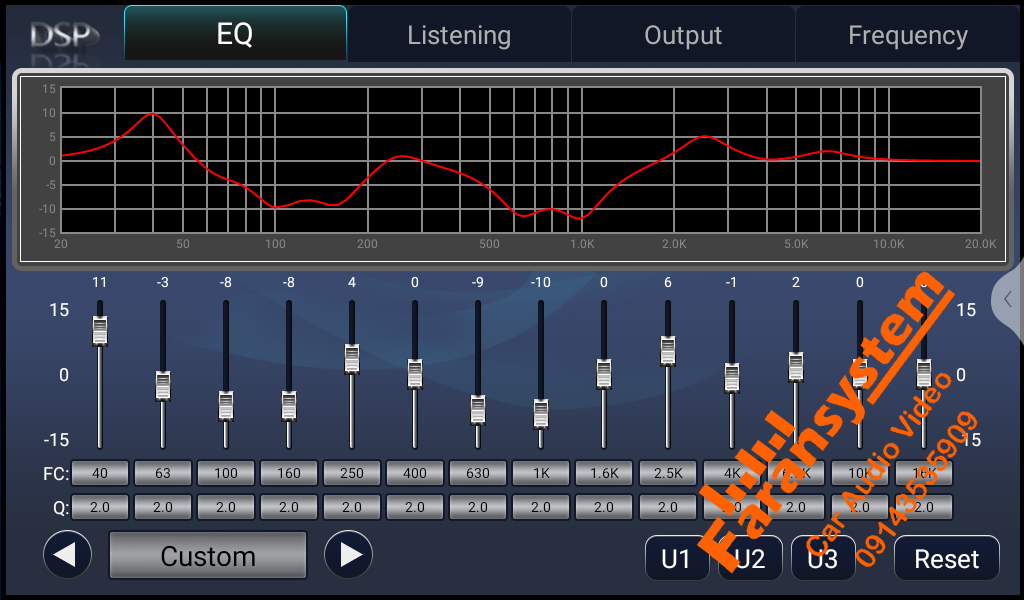The height and width of the screenshot is (600, 1024).
Task: Open the Output tab
Action: pyautogui.click(x=683, y=36)
